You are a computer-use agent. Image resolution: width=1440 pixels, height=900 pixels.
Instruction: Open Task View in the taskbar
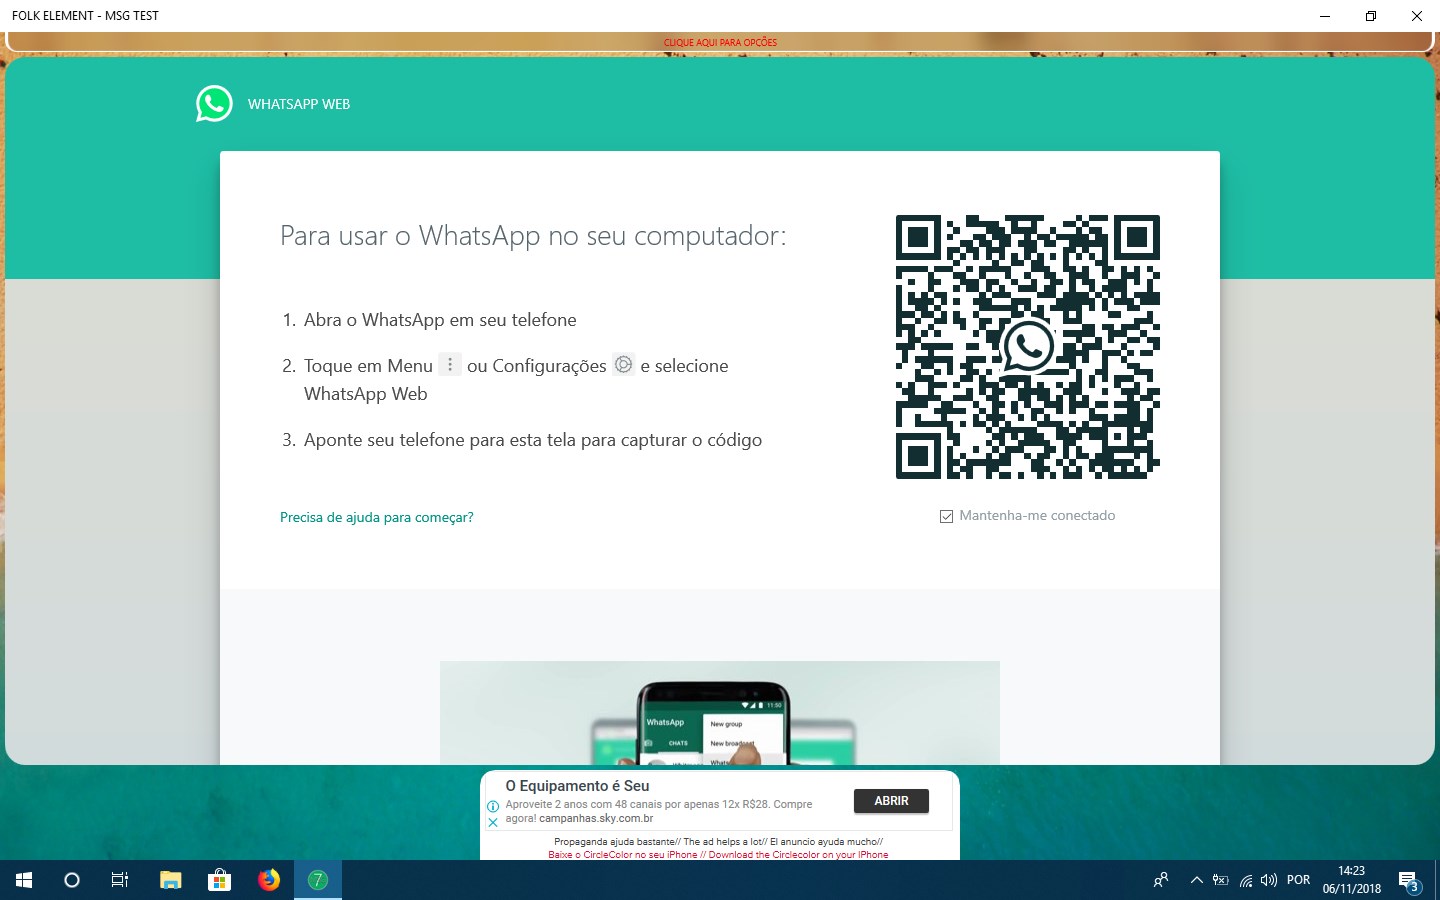(120, 880)
